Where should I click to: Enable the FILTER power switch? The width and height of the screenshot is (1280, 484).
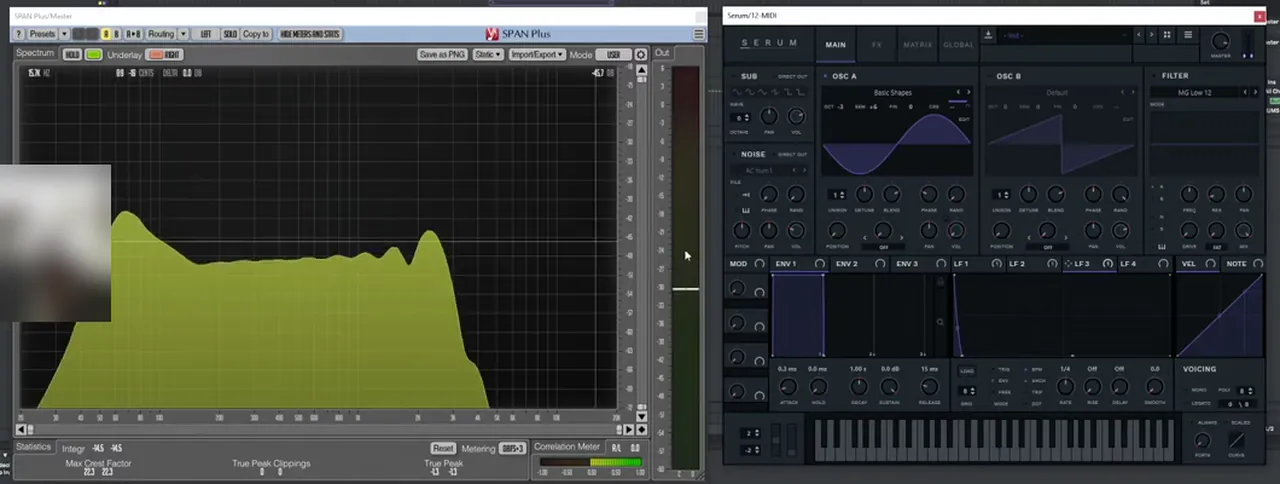(1154, 76)
